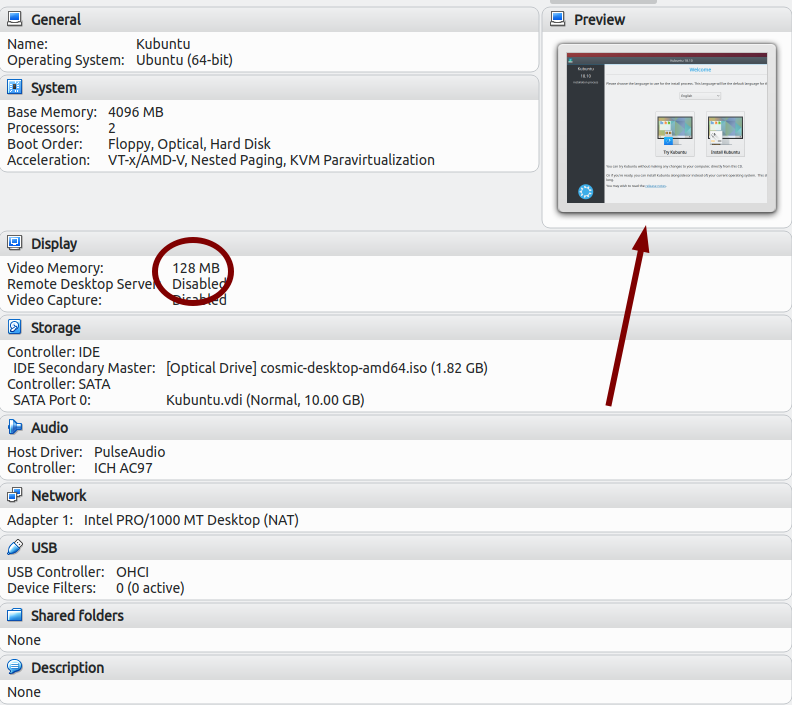This screenshot has height=705, width=792.
Task: Open the Audio header link
Action: pyautogui.click(x=50, y=428)
